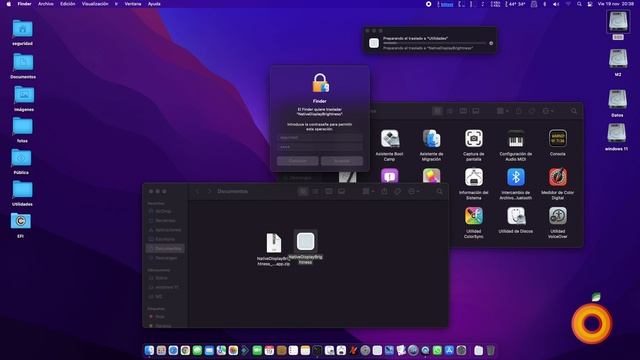This screenshot has width=640, height=360.
Task: Open Messages from the Dock
Action: 197,350
